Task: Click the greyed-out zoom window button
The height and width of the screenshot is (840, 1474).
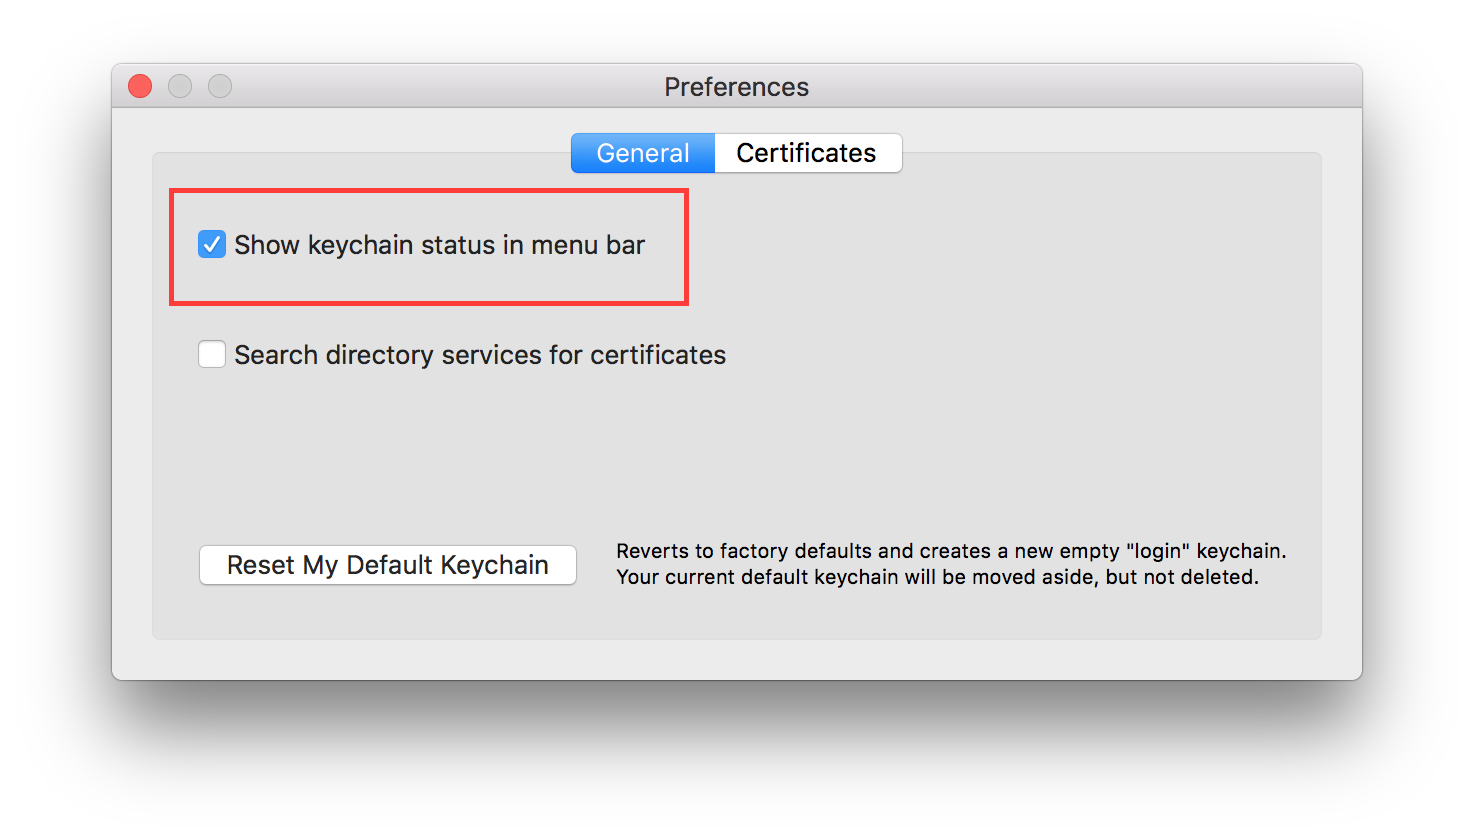Action: tap(220, 87)
